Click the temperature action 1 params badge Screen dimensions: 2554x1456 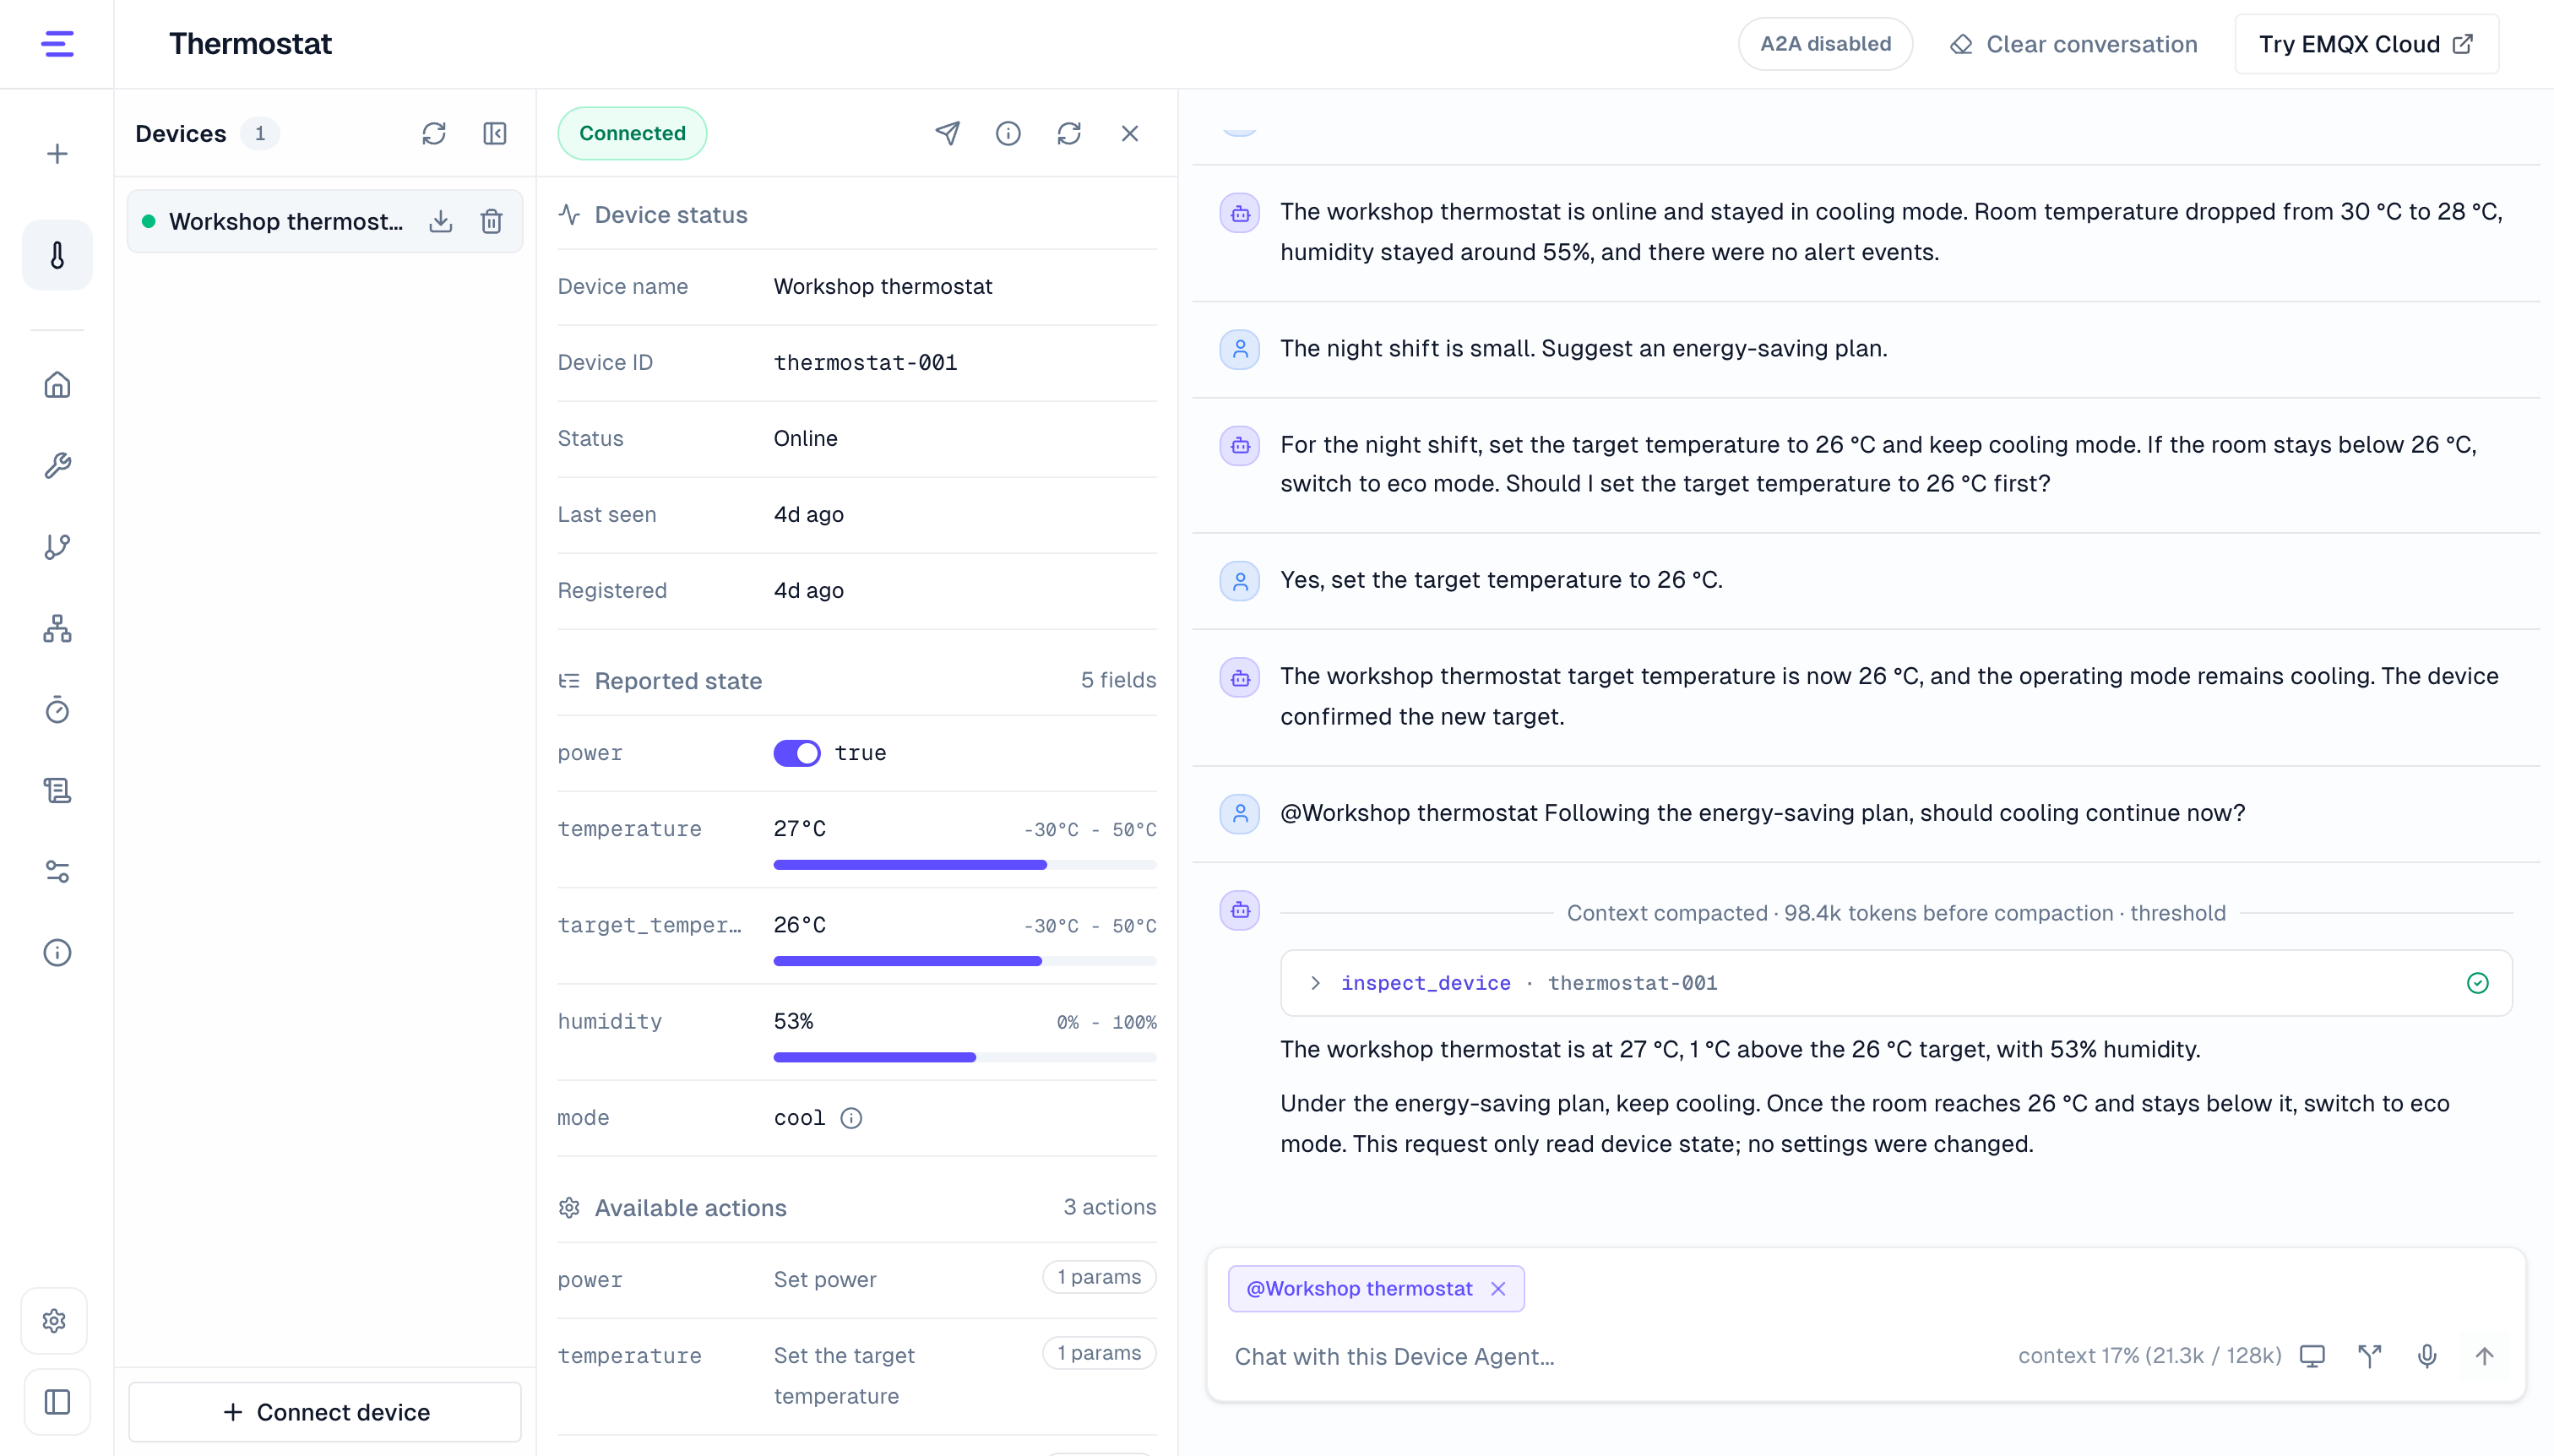tap(1099, 1353)
